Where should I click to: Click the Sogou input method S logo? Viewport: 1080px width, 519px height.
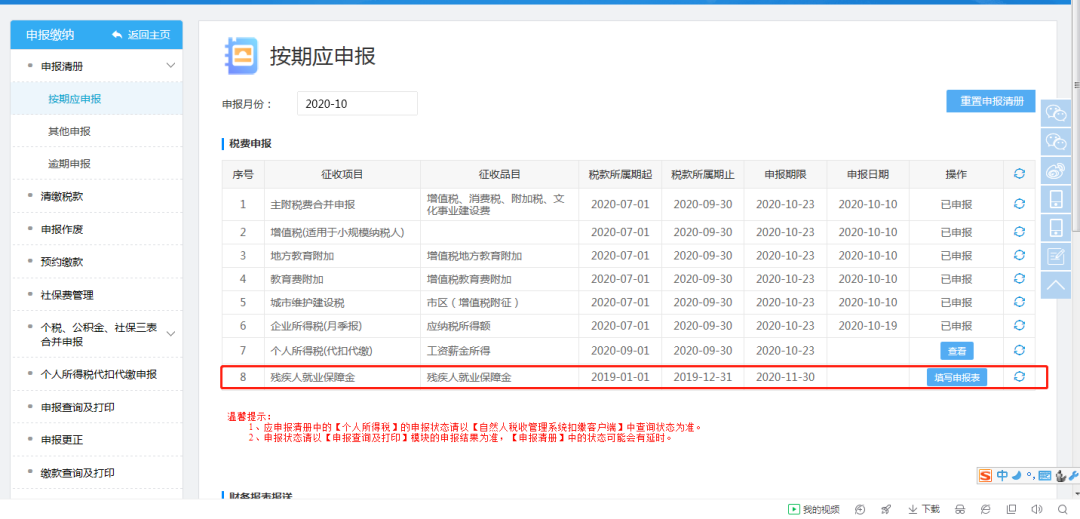pyautogui.click(x=986, y=475)
